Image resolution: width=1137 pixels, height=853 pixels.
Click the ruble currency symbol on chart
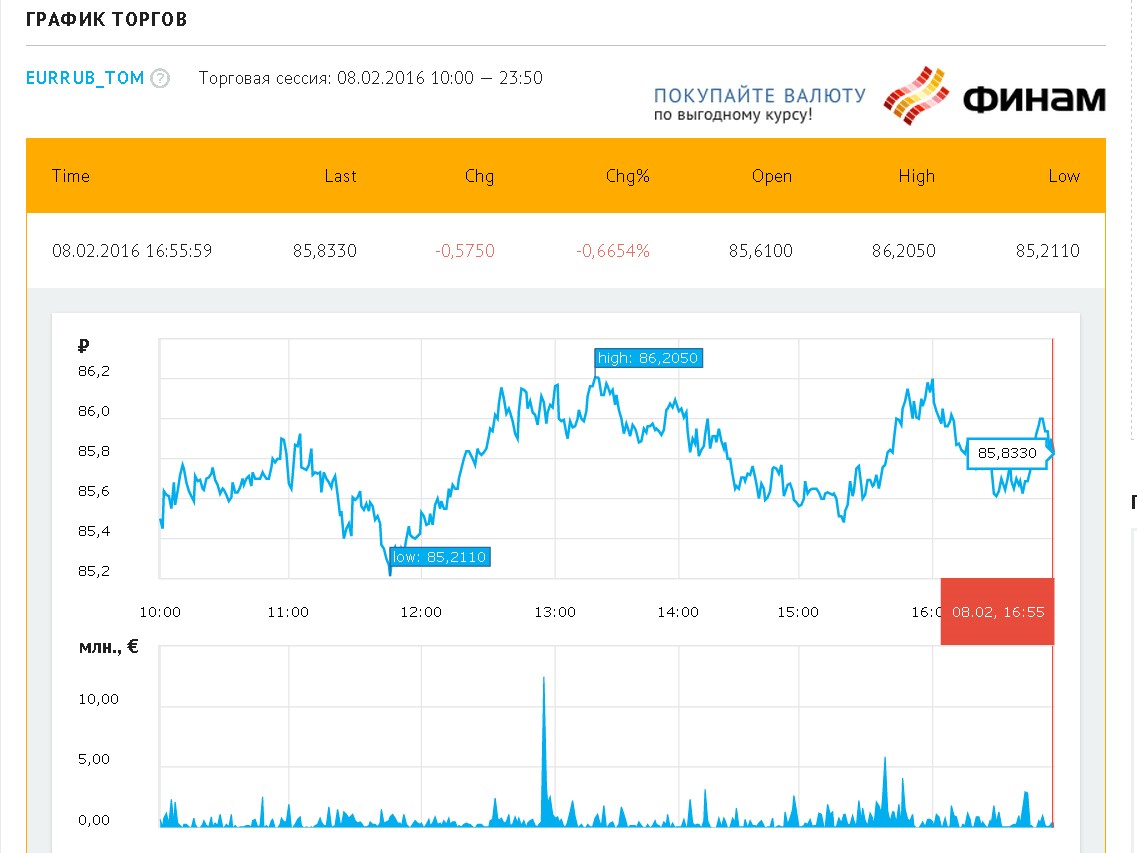(84, 347)
